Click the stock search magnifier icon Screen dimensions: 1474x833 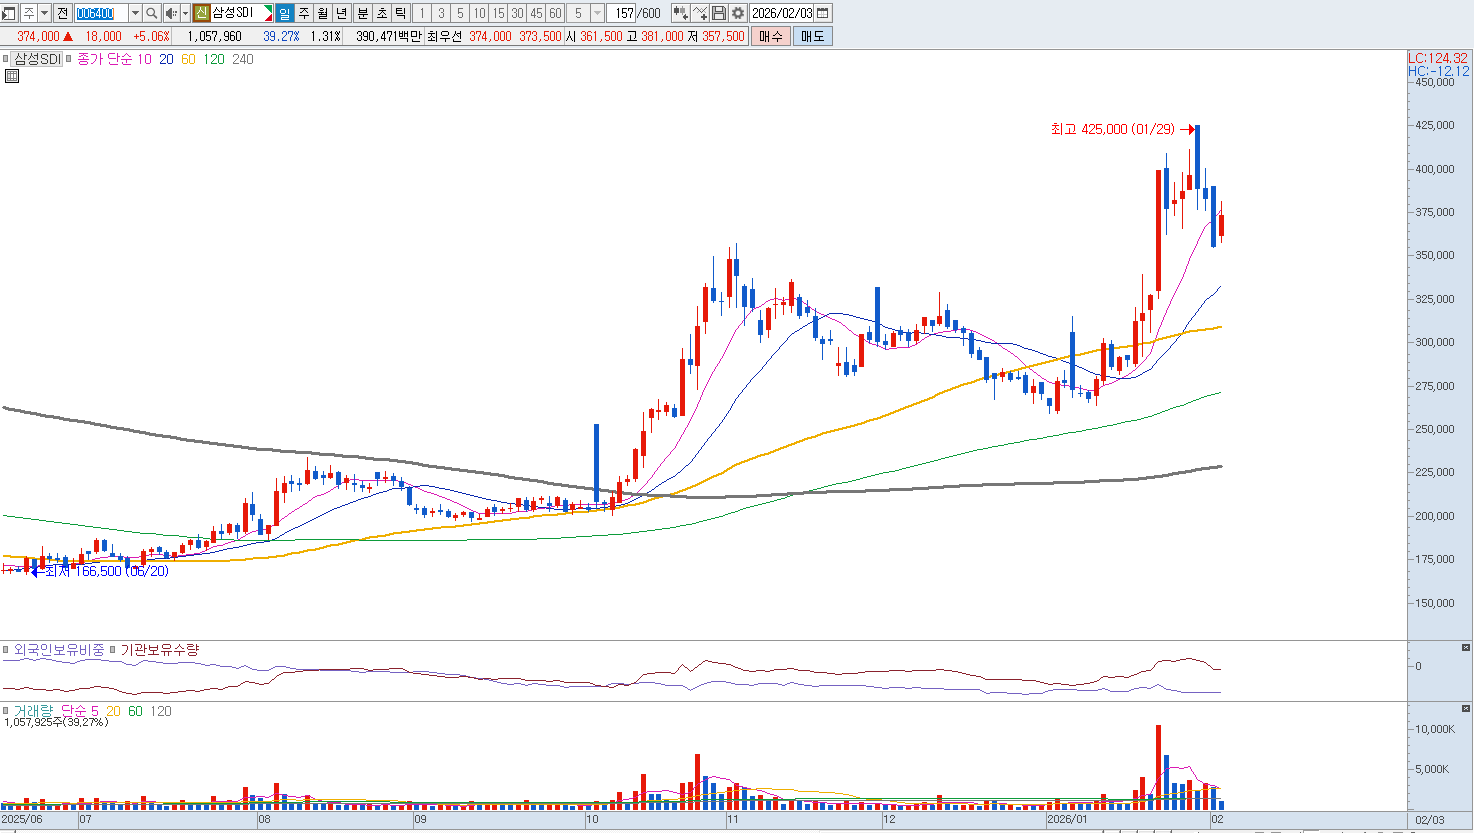(x=151, y=13)
